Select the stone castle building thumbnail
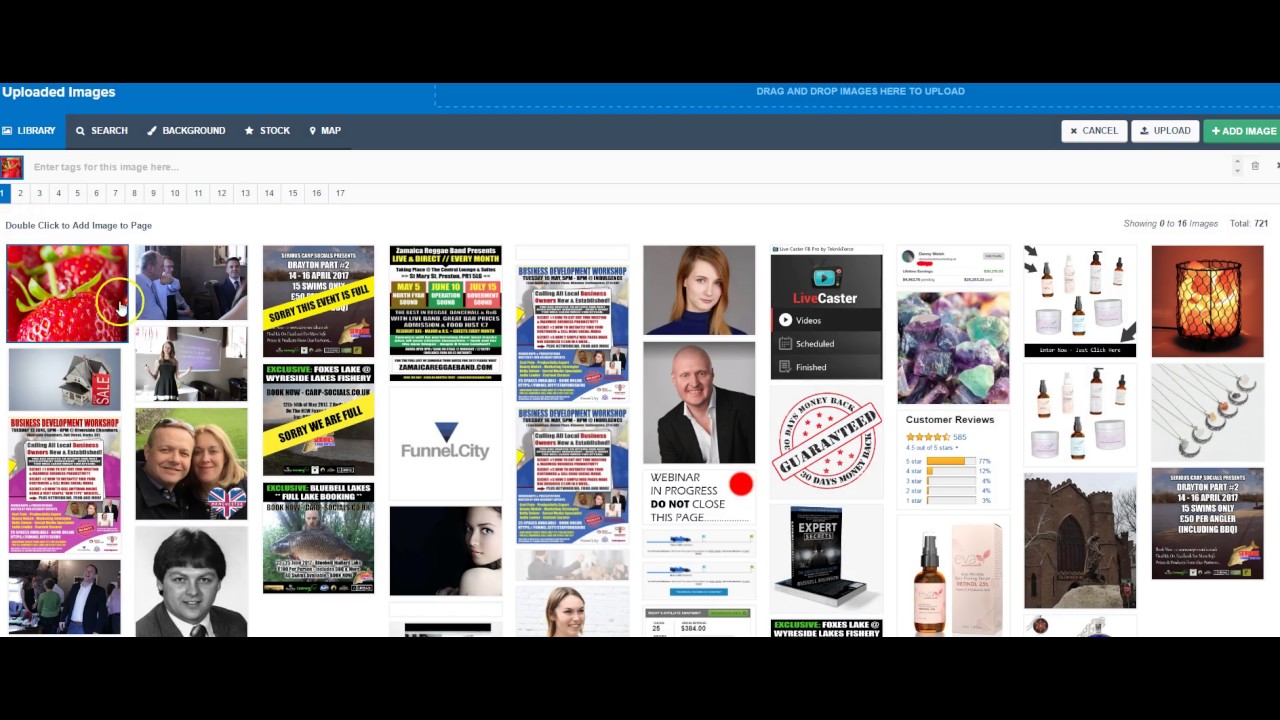This screenshot has width=1280, height=720. click(x=1080, y=540)
